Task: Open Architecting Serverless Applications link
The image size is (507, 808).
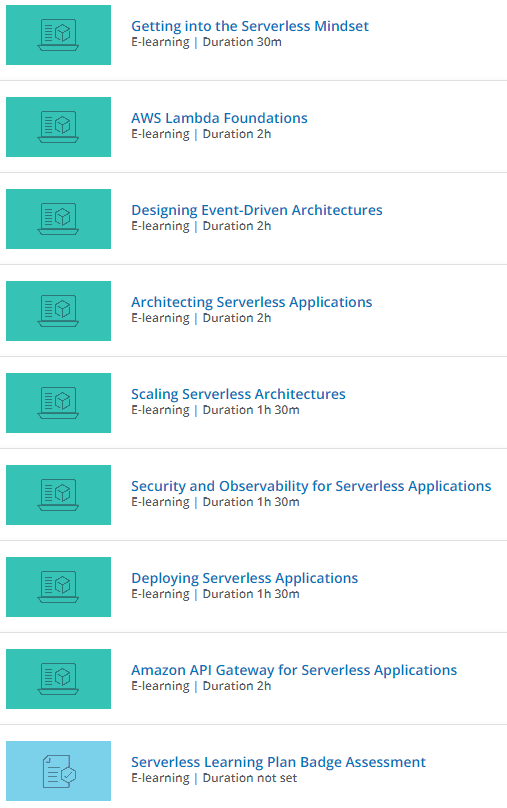Action: [251, 302]
